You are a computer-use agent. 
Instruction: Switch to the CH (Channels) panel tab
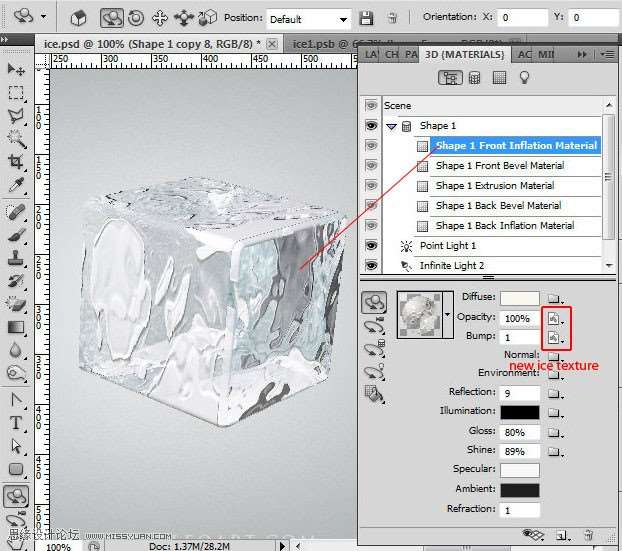coord(392,54)
